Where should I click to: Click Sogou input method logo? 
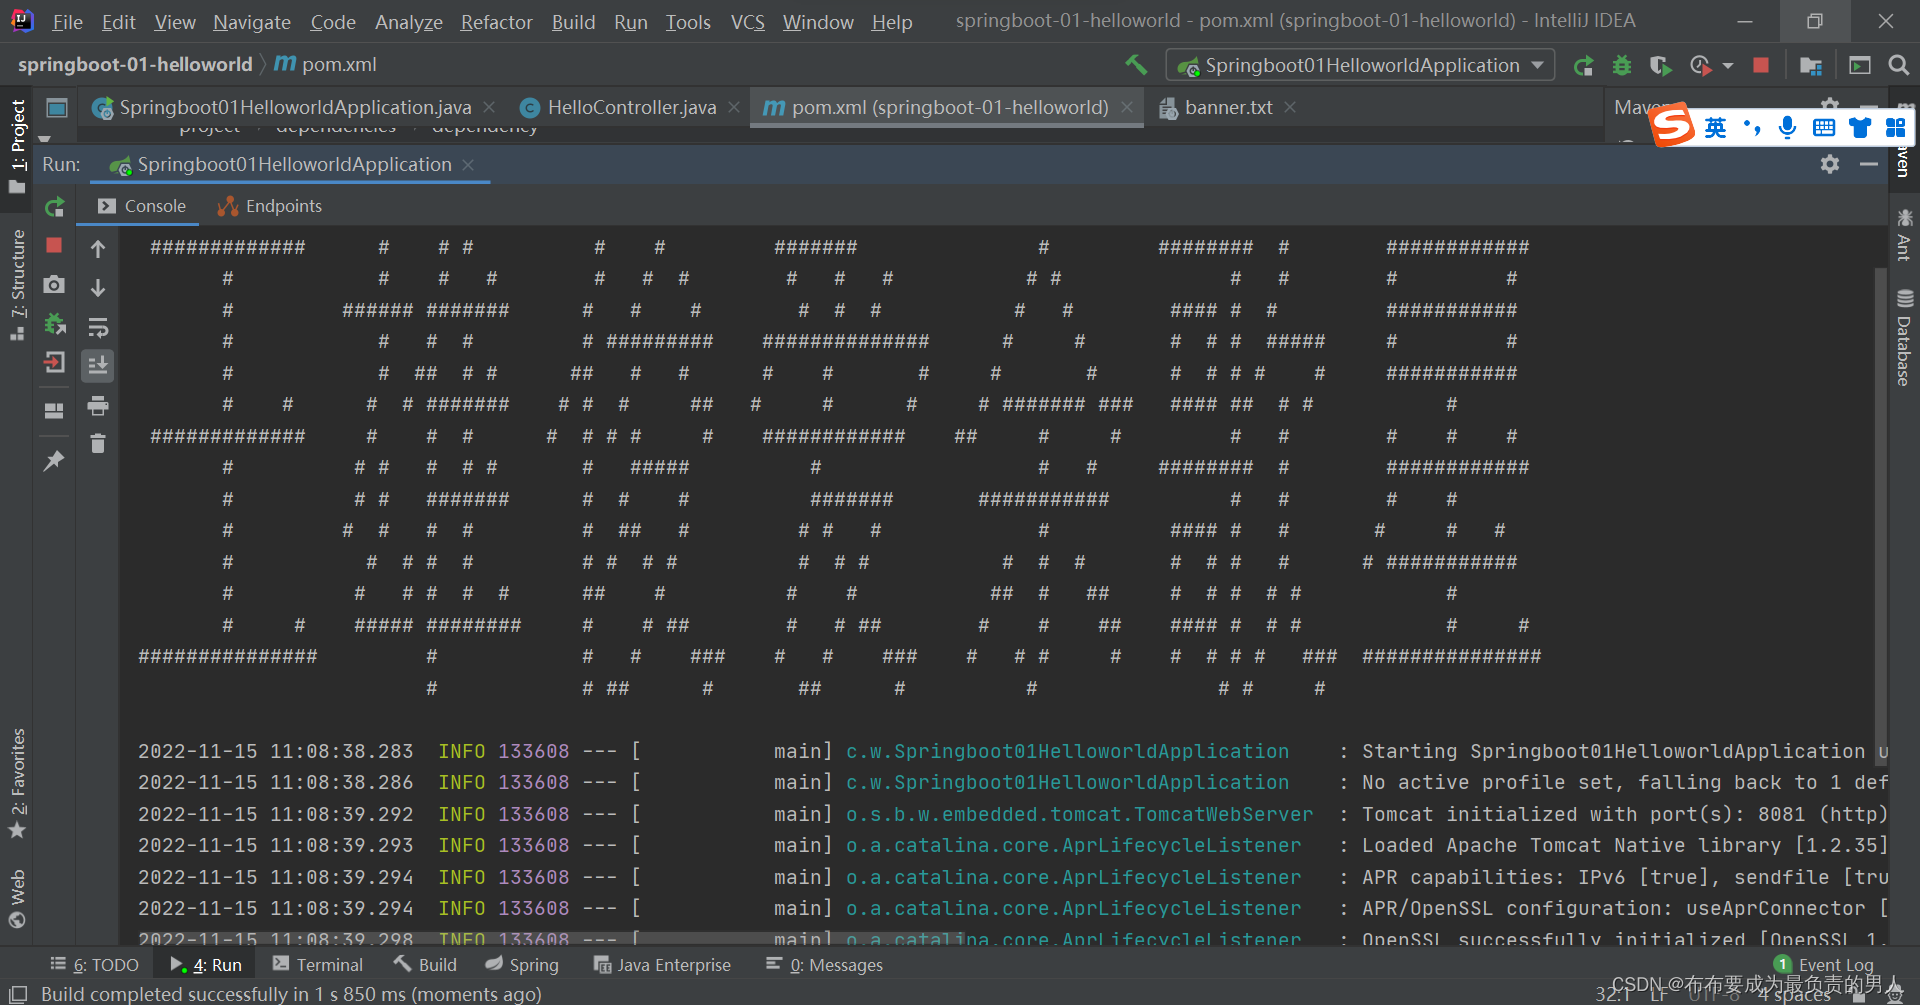[1673, 126]
